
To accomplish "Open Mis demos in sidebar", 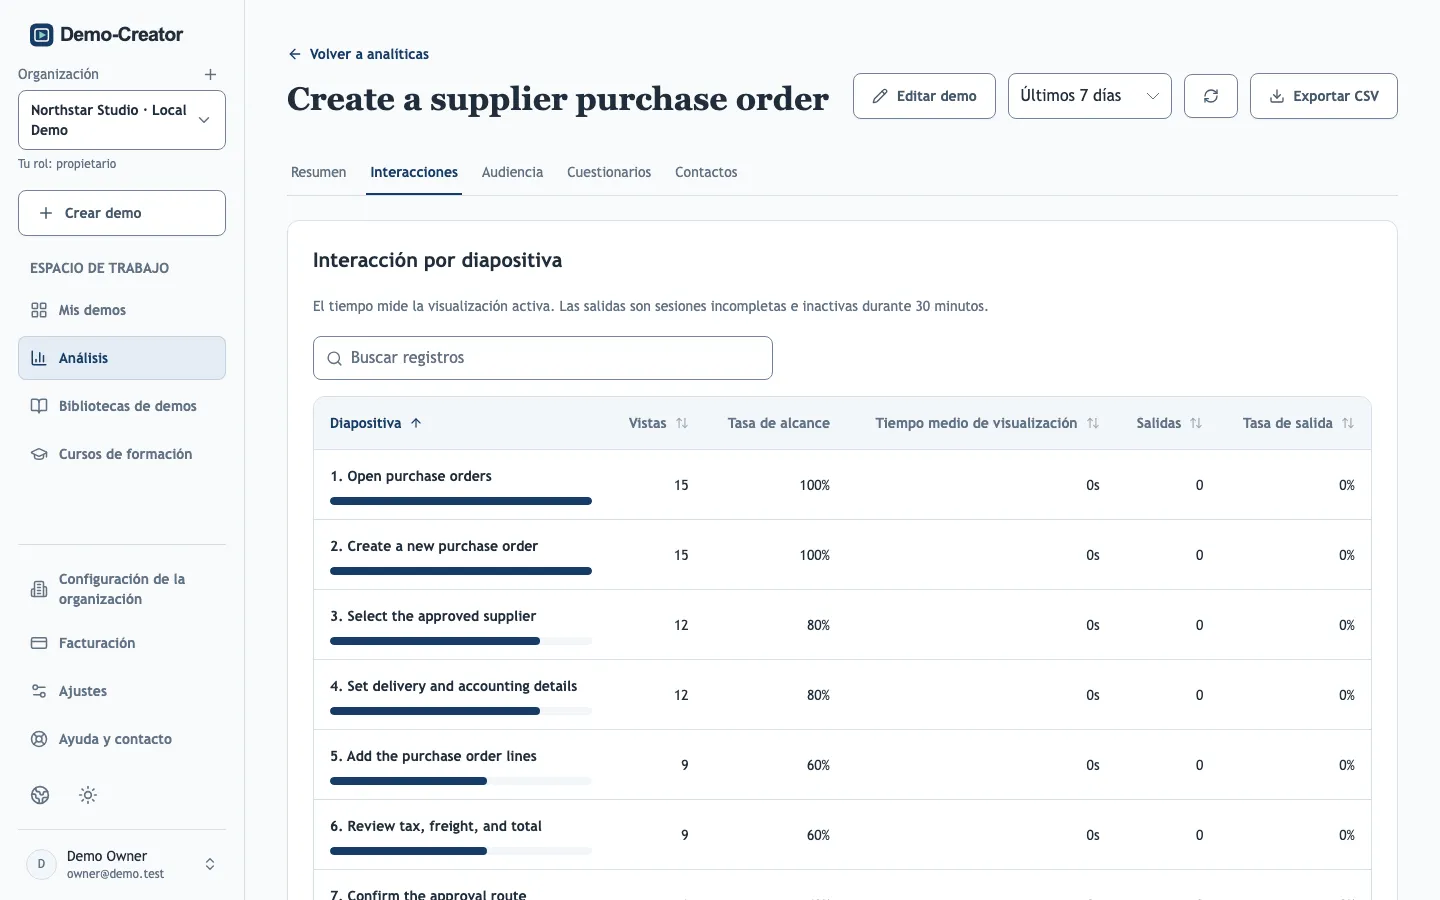I will click(122, 310).
